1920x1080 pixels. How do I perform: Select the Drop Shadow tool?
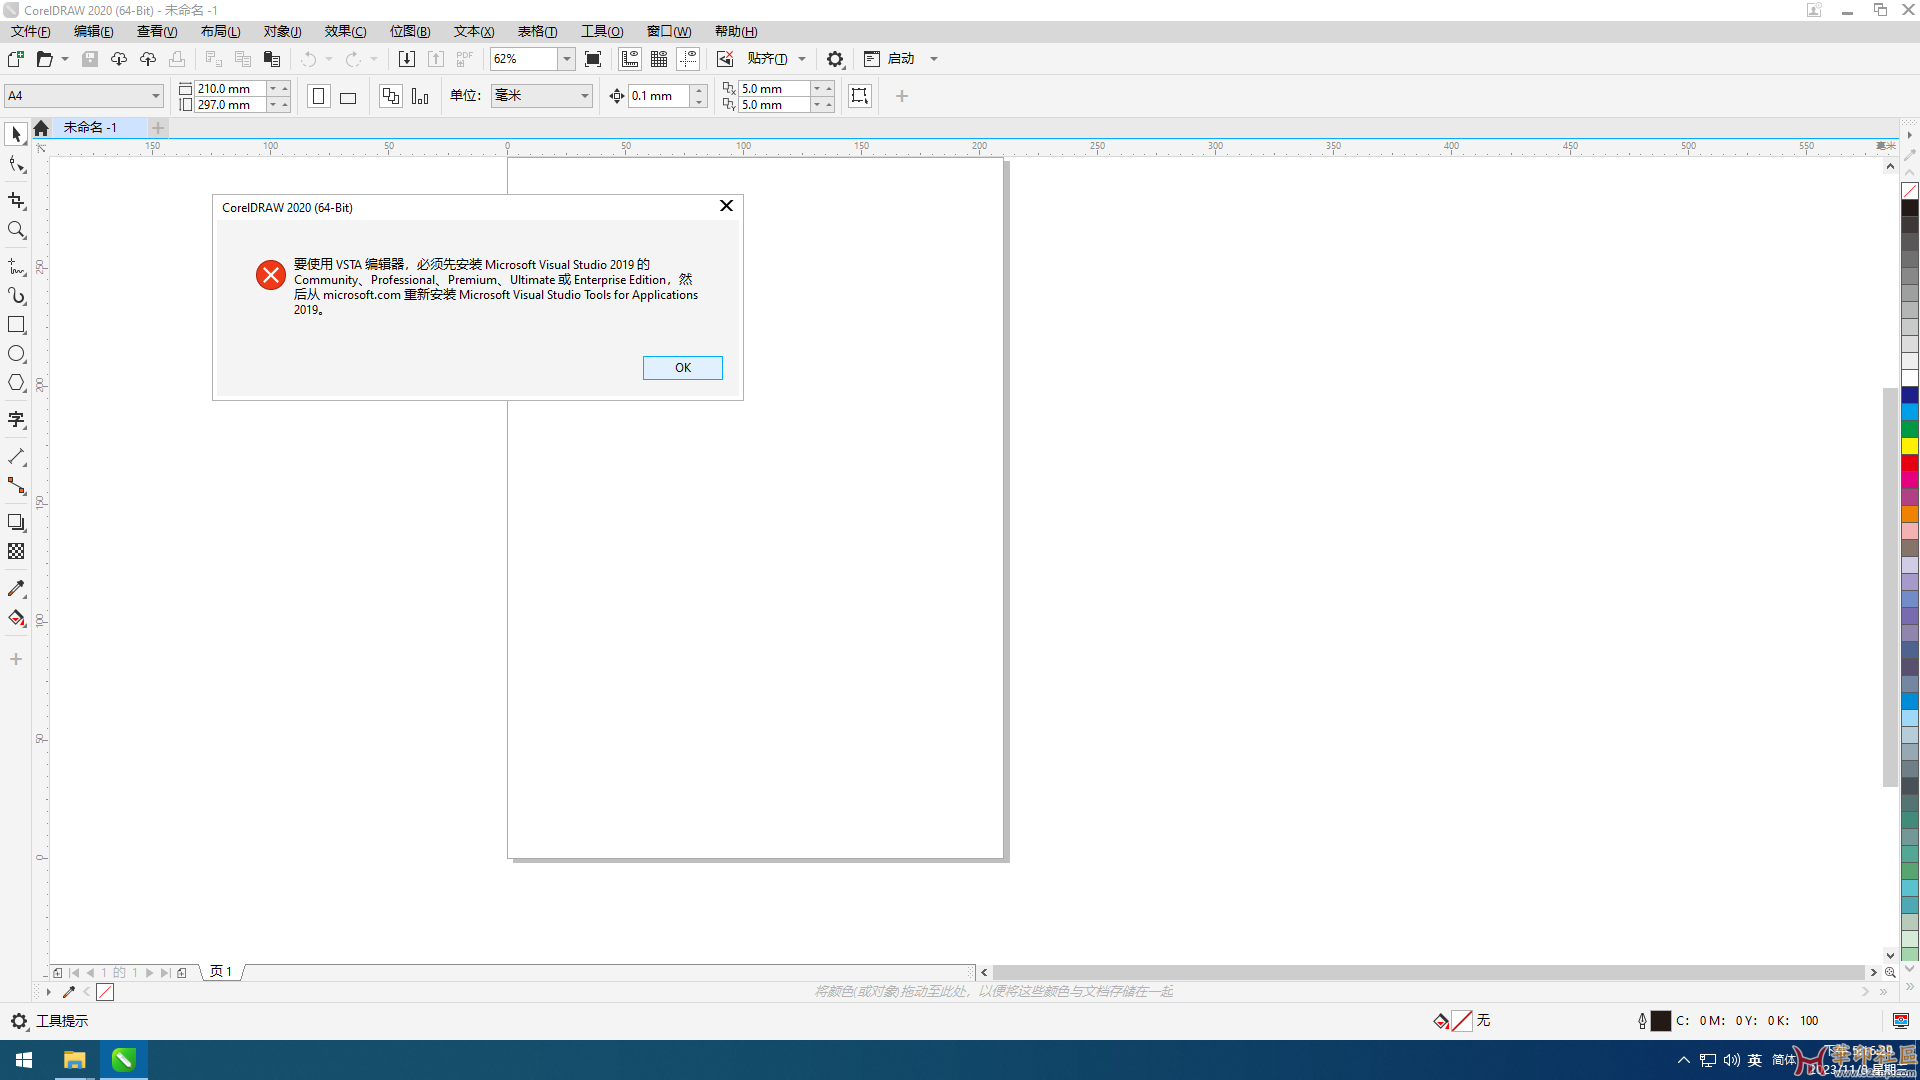[16, 523]
